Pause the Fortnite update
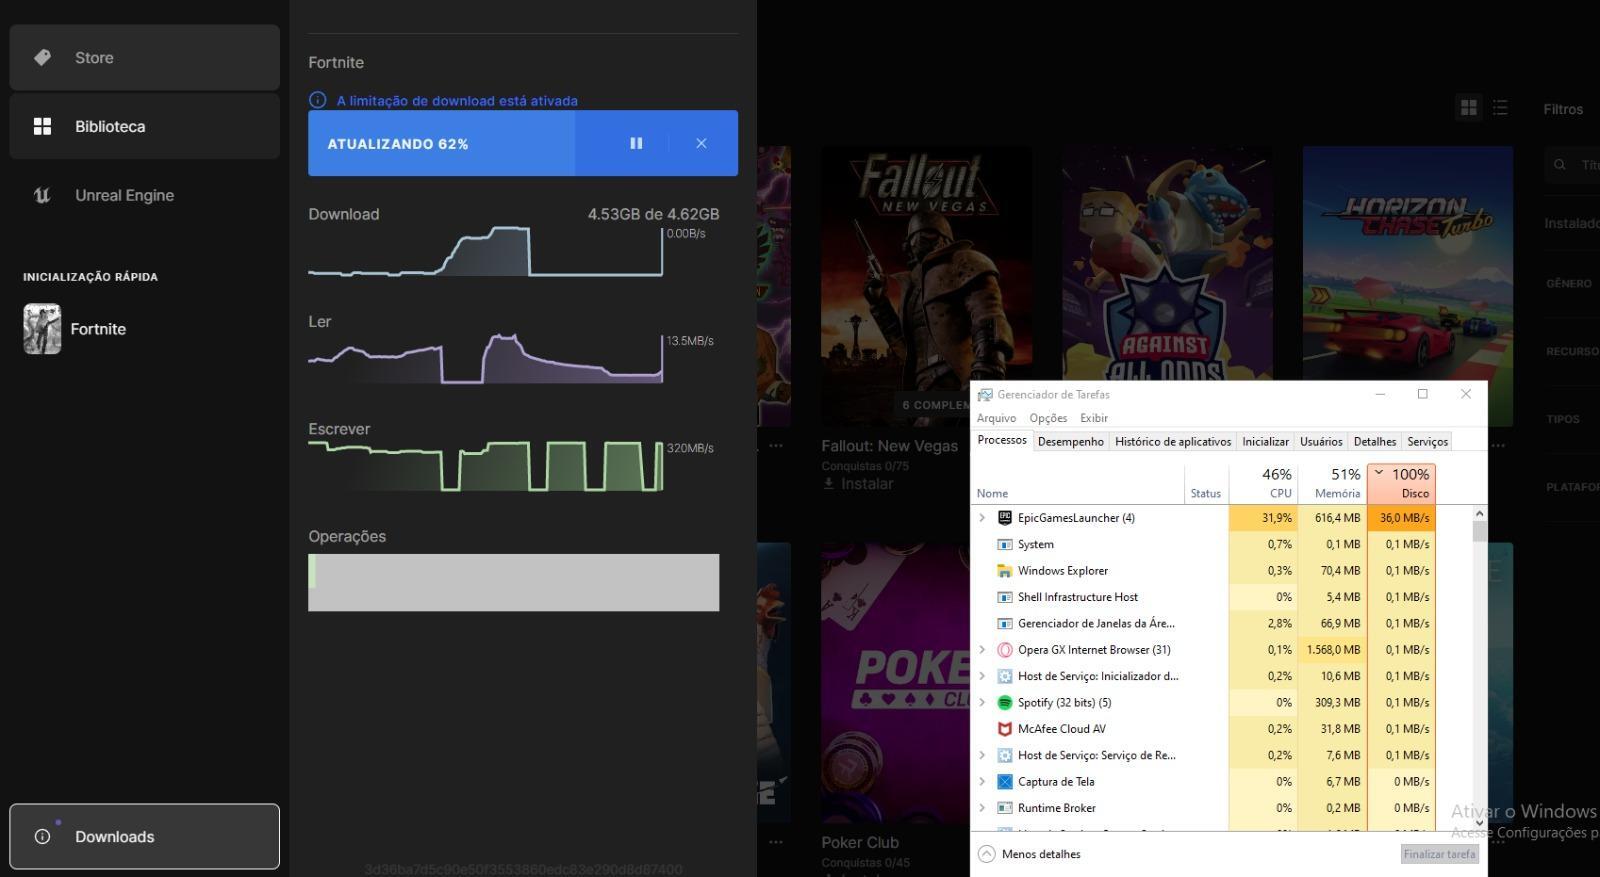The image size is (1600, 877). (x=636, y=144)
